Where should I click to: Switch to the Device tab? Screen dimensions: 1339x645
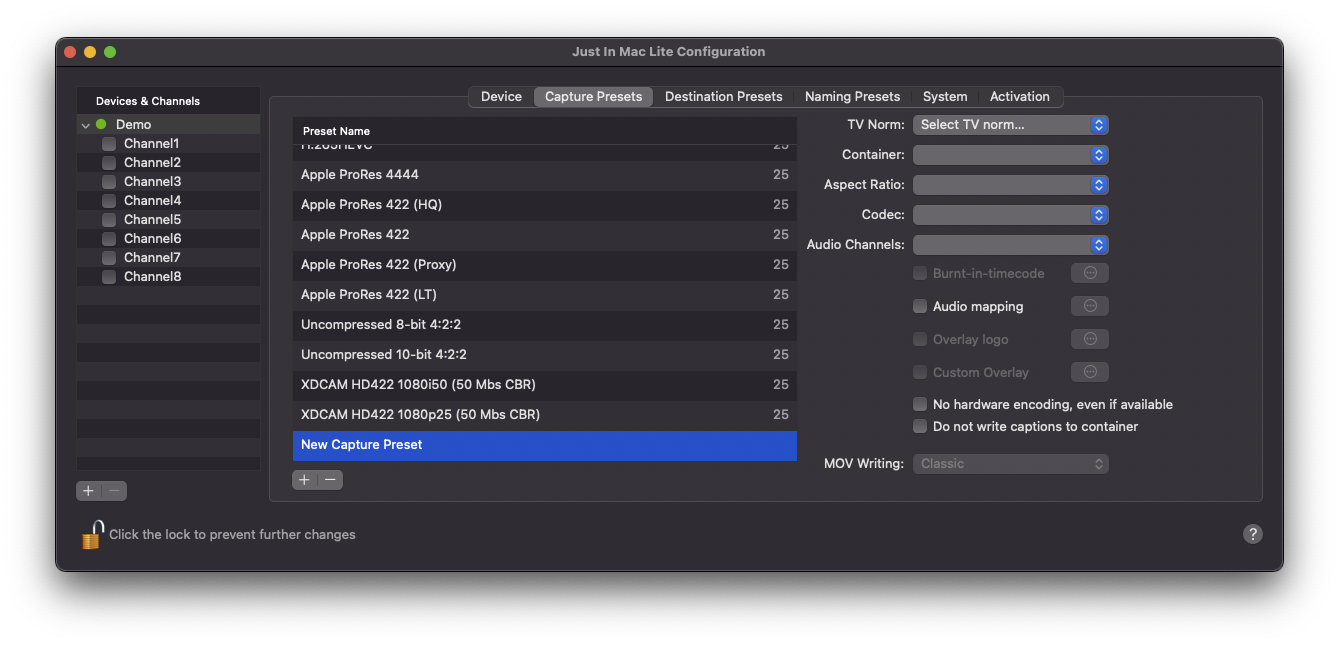pyautogui.click(x=501, y=97)
